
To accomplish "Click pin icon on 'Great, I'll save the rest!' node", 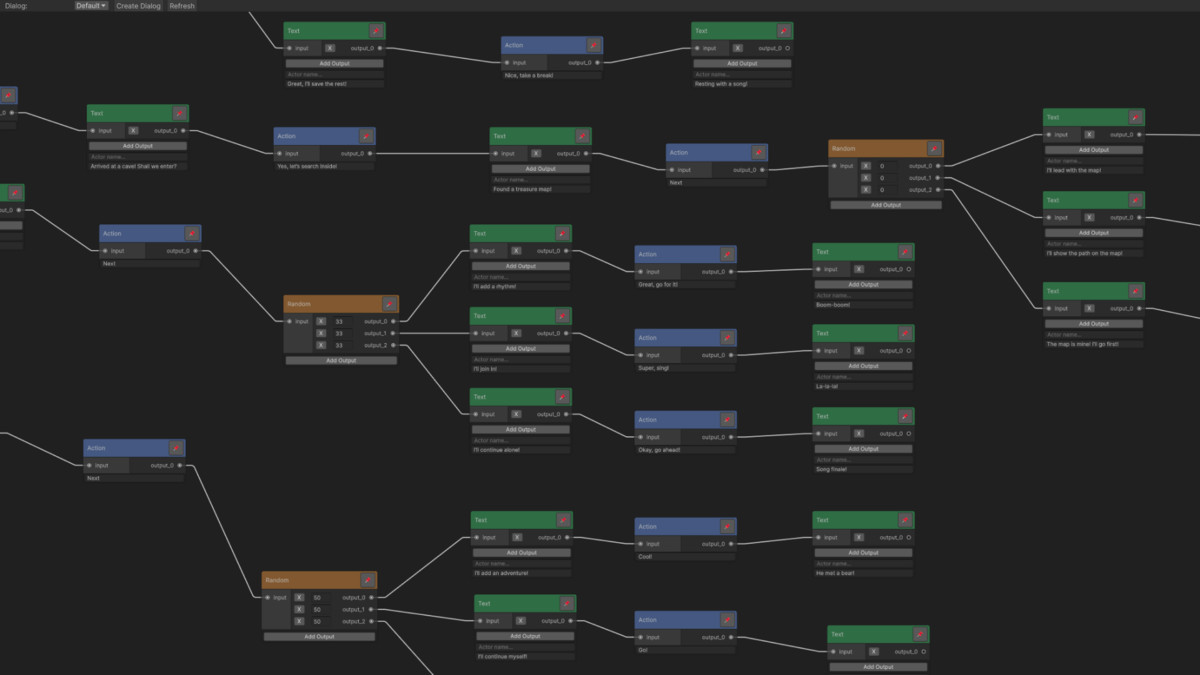I will coord(376,31).
